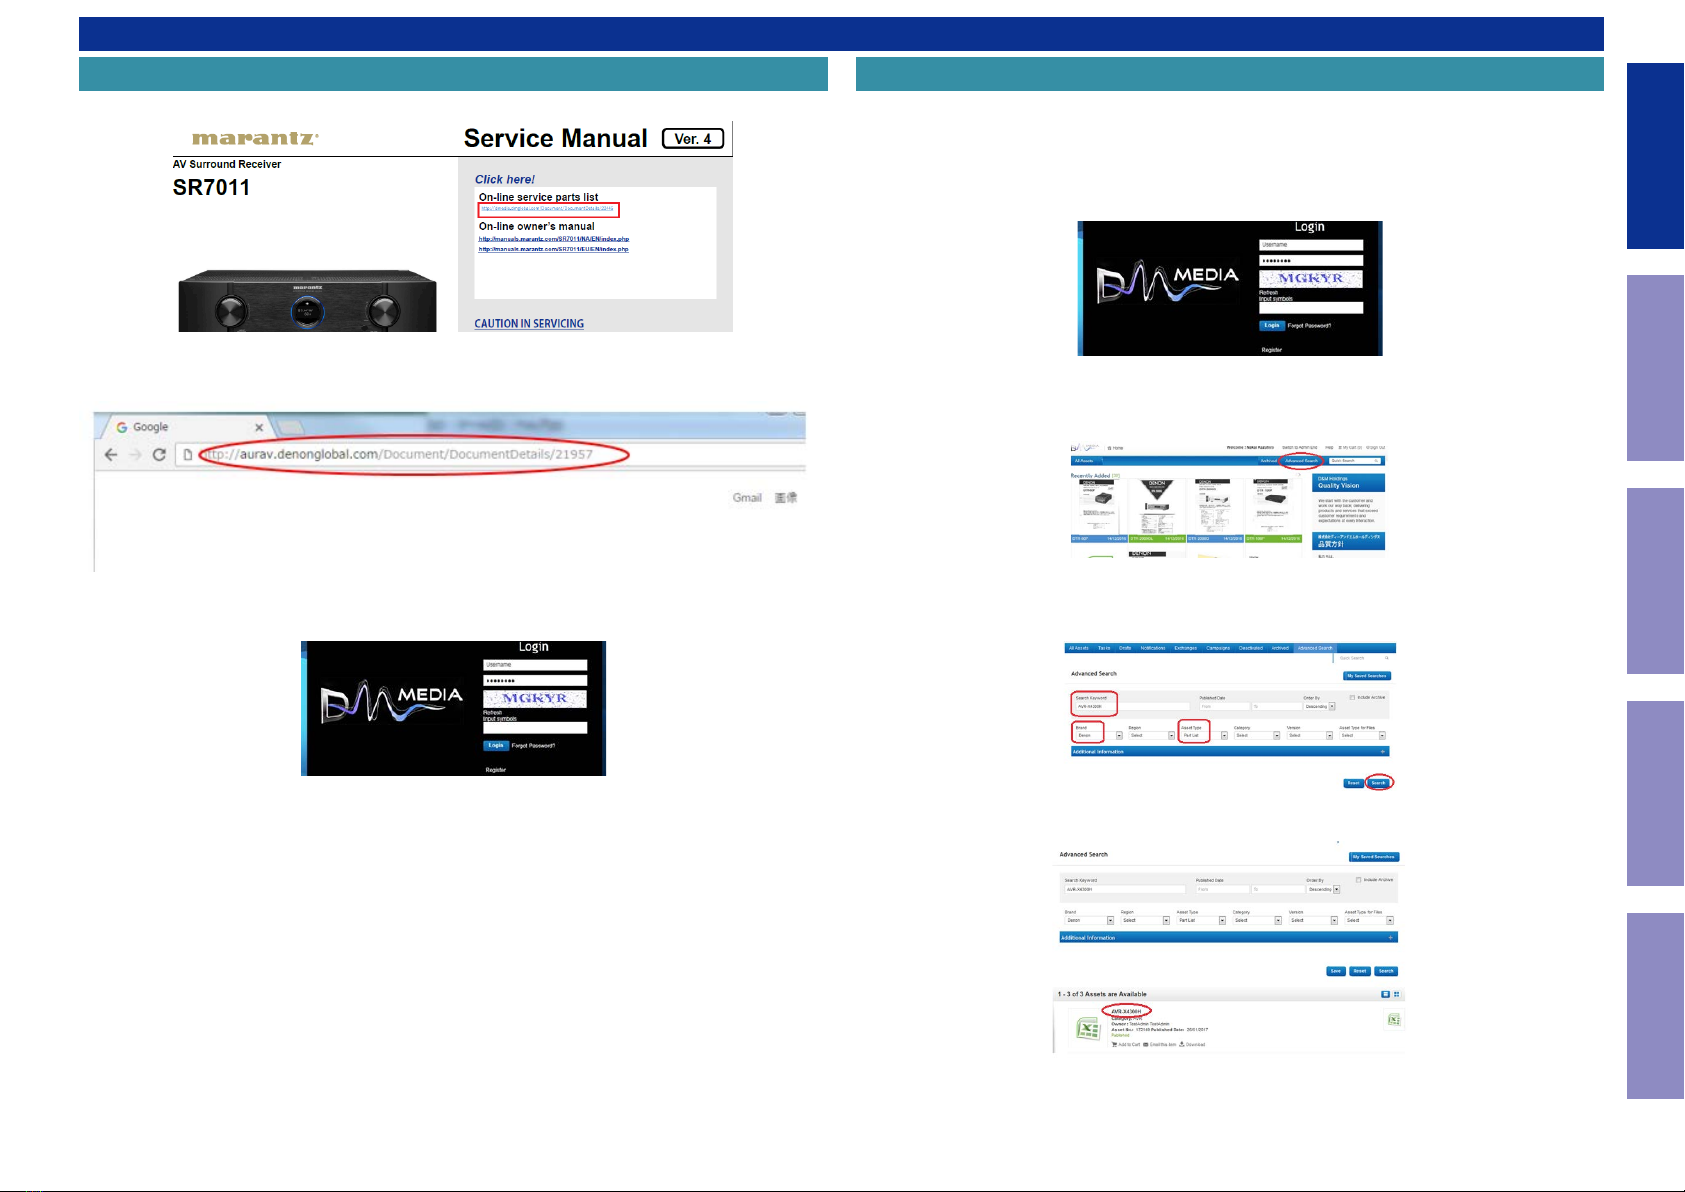Screen dimensions: 1685x1192
Task: Click the large Excel file icon in results
Action: (x=1088, y=1028)
